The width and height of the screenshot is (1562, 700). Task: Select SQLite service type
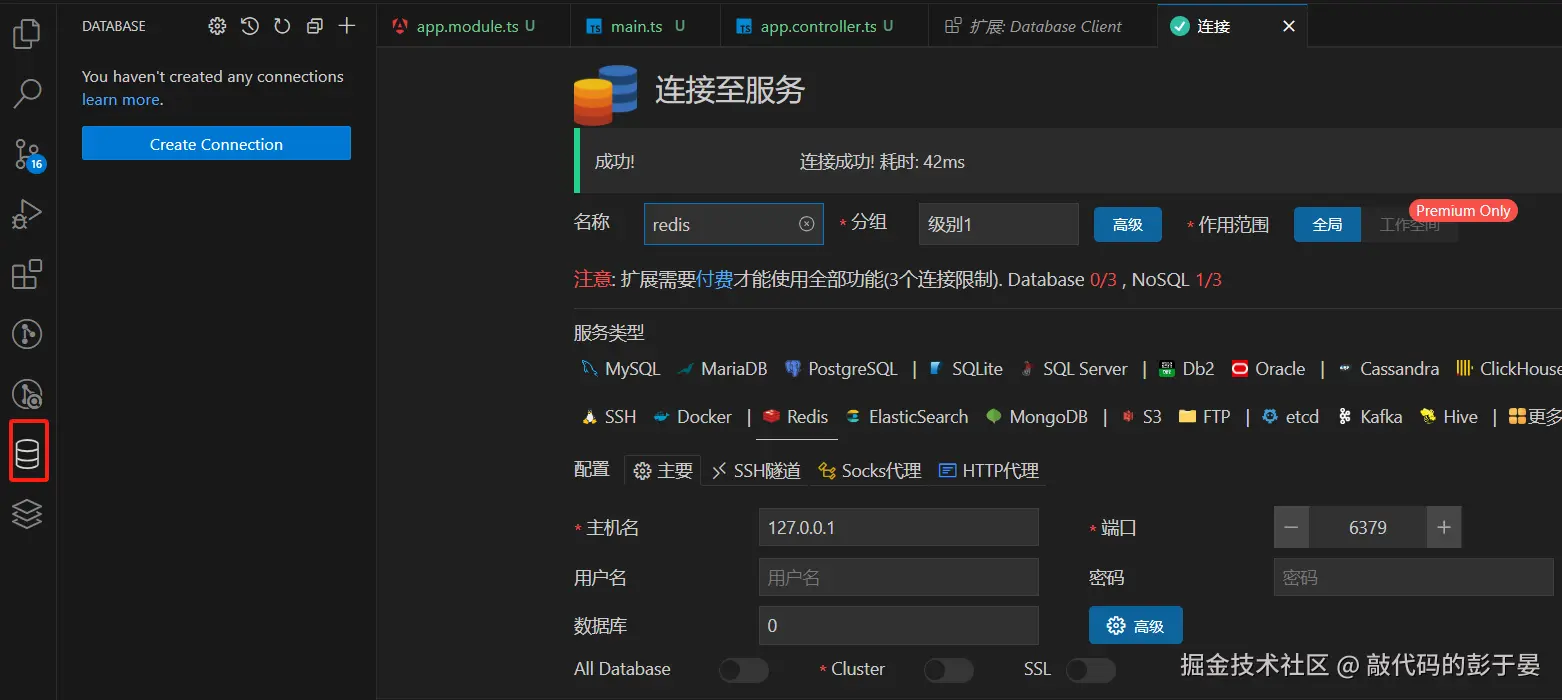click(x=965, y=369)
